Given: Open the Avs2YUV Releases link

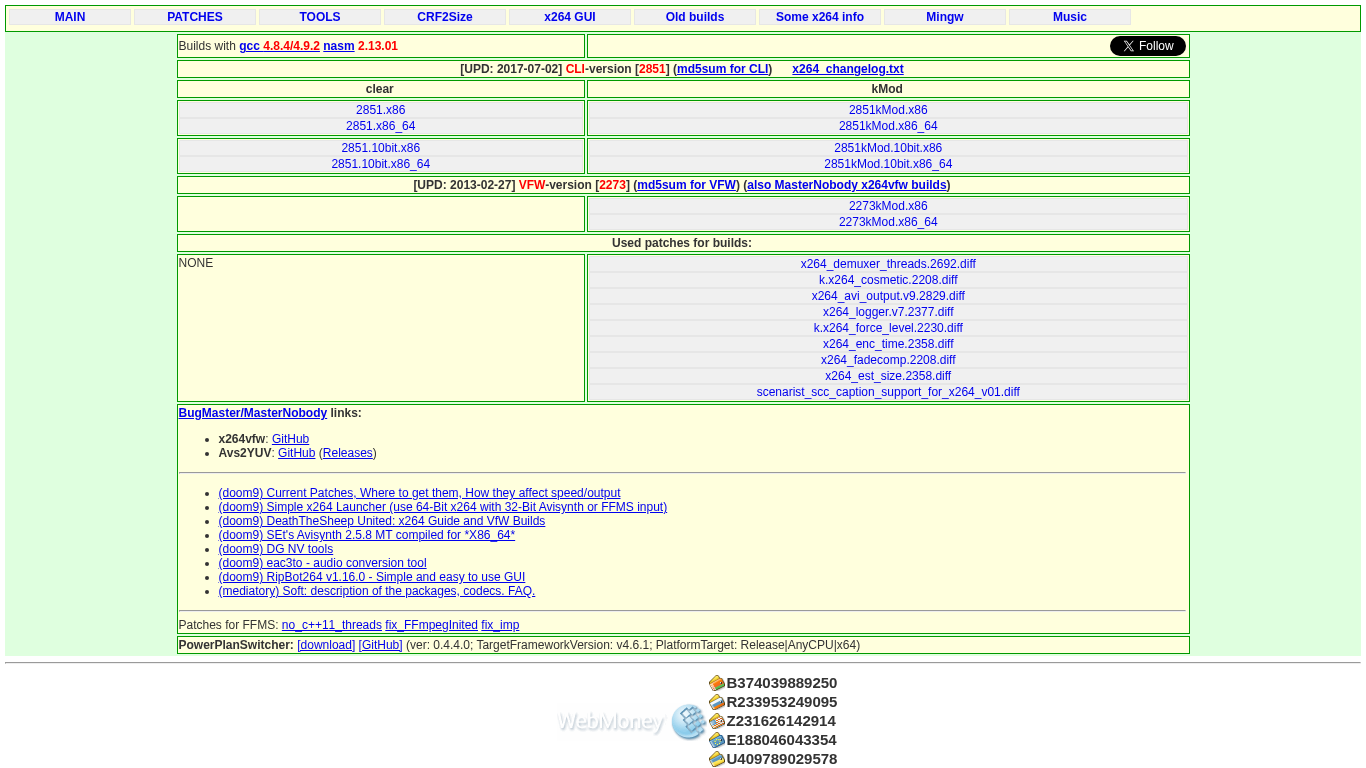Looking at the screenshot, I should pos(347,453).
